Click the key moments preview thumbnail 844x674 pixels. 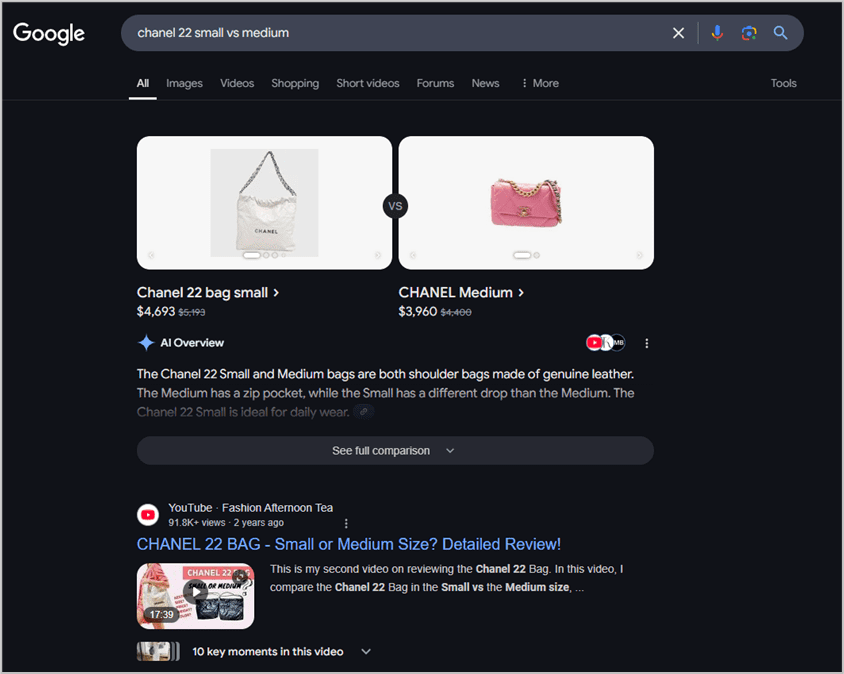(158, 651)
